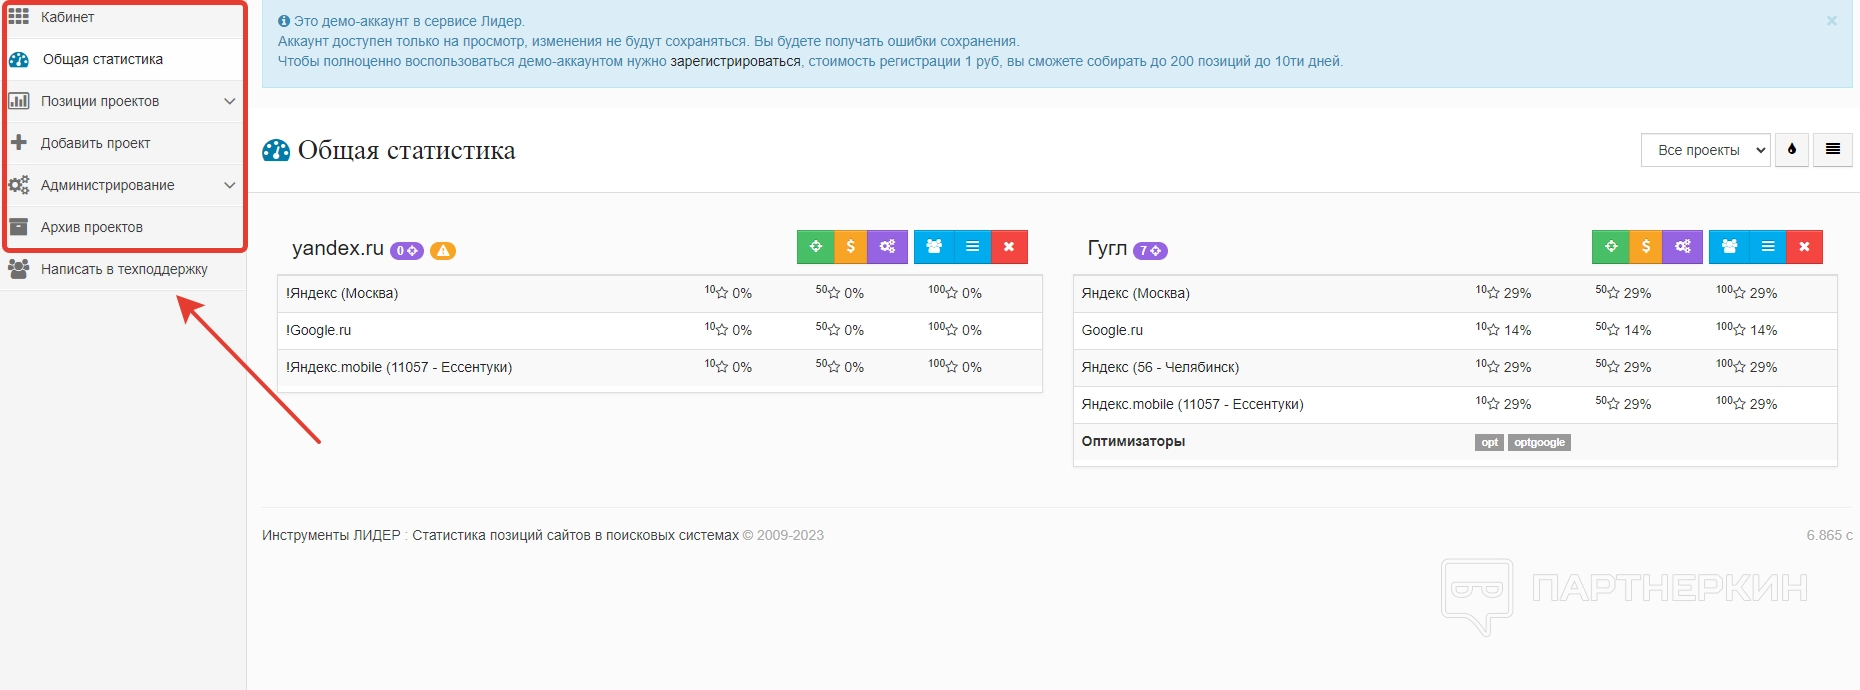The height and width of the screenshot is (690, 1860).
Task: Select Добавить проект in sidebar
Action: (96, 143)
